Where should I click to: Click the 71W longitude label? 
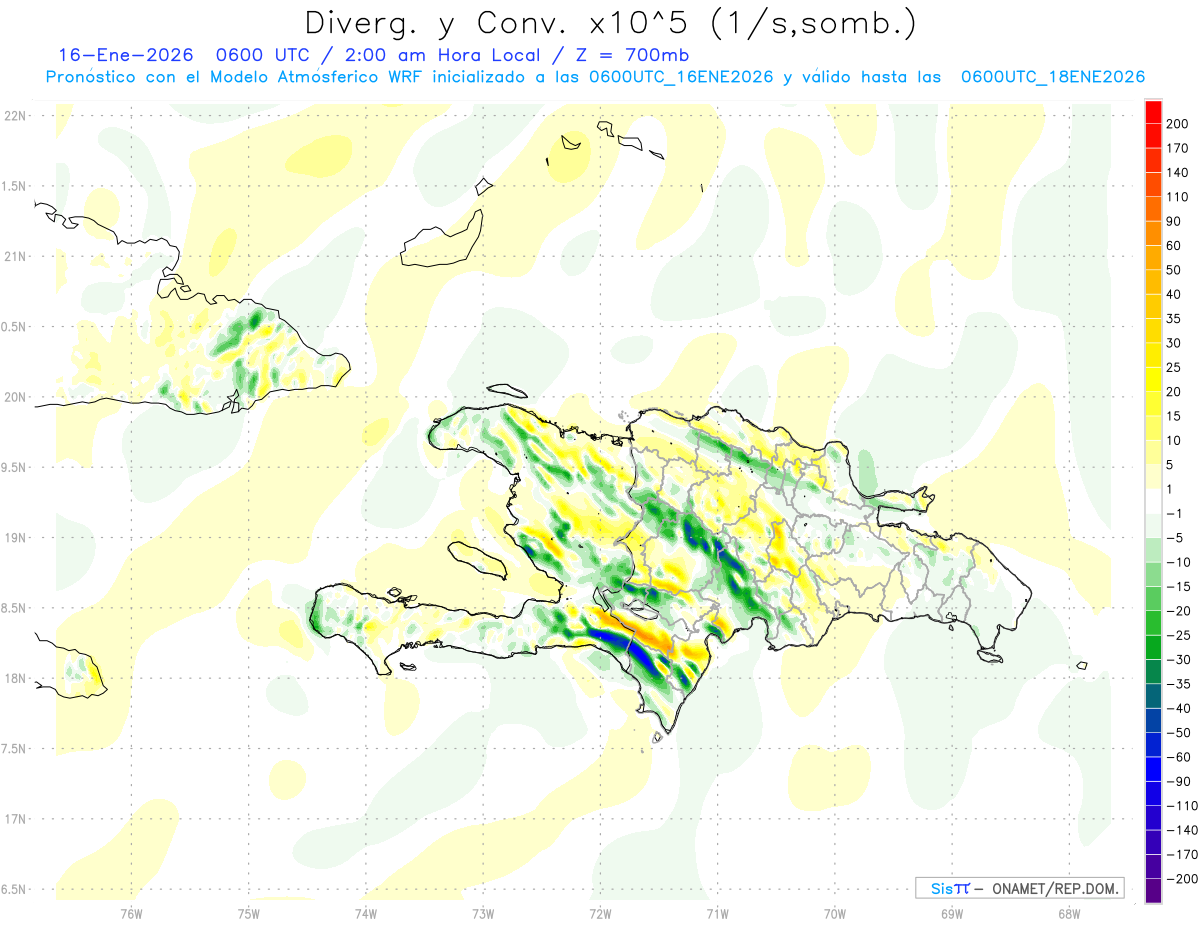tap(717, 914)
